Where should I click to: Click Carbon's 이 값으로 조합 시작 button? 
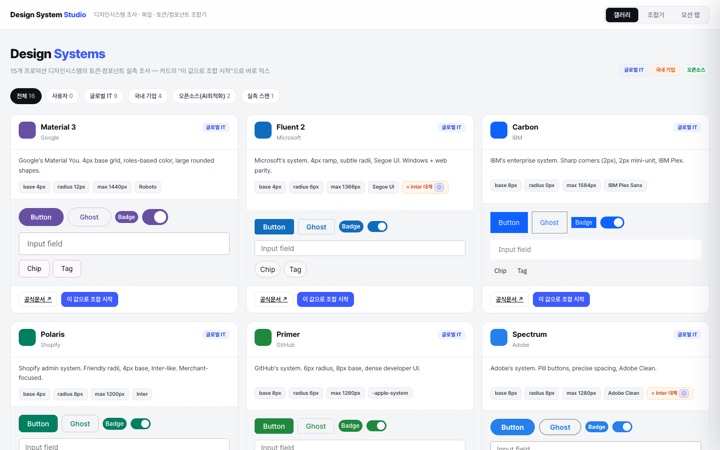(x=561, y=299)
